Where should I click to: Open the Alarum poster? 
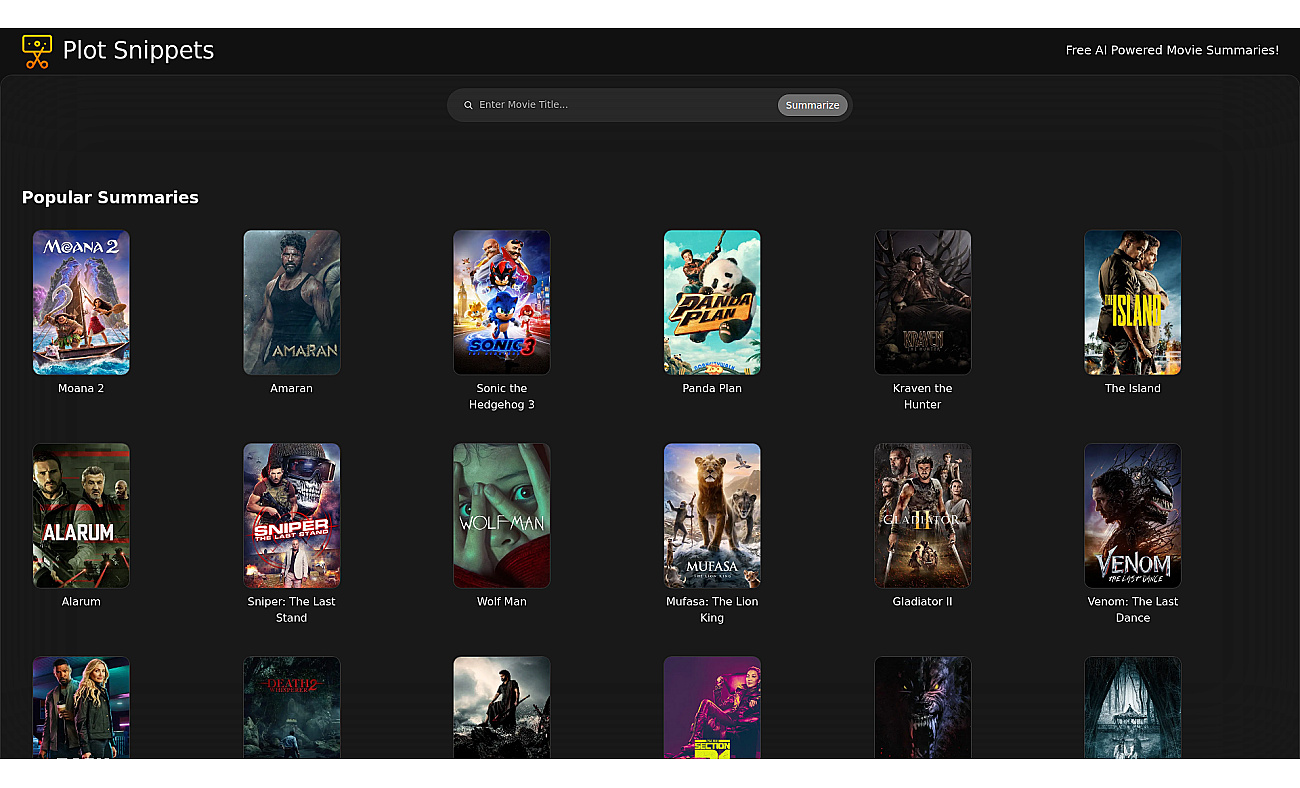[x=81, y=516]
